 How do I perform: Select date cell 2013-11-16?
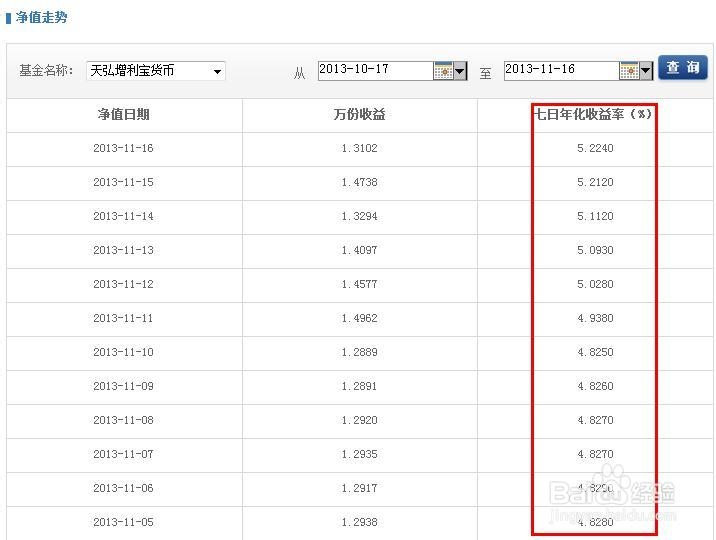[x=123, y=148]
